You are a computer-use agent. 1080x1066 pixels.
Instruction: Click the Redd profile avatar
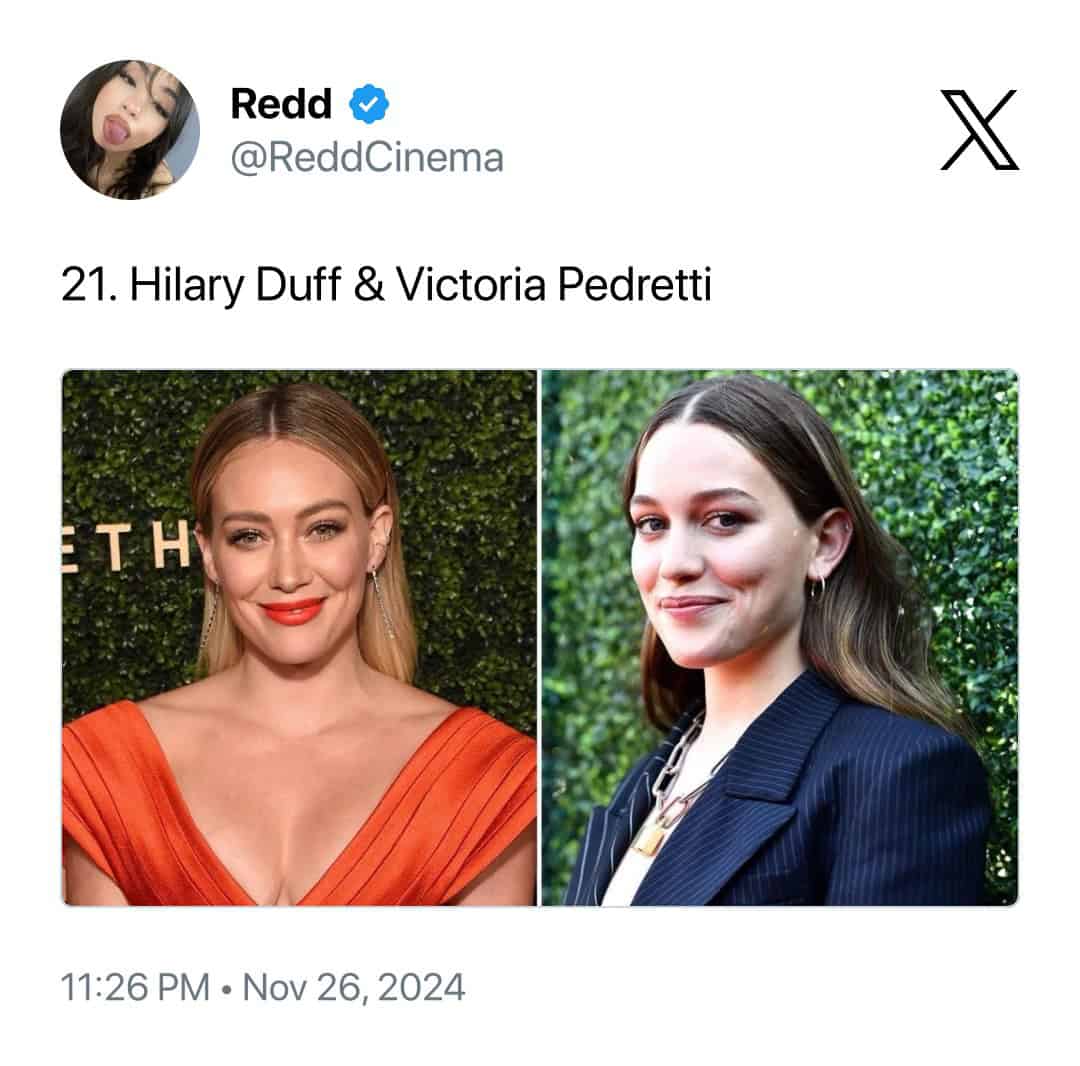coord(130,130)
